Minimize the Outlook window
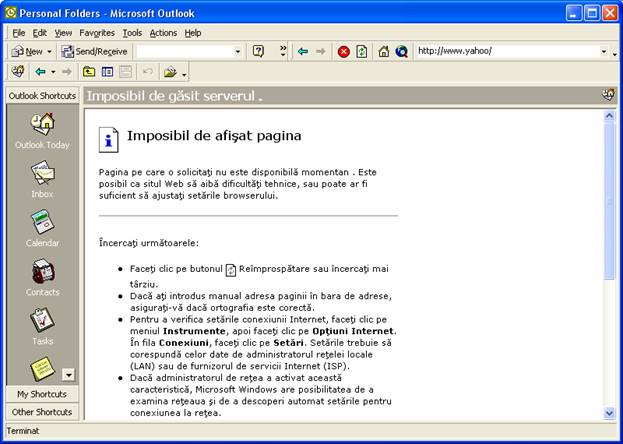The height and width of the screenshot is (444, 623). [x=573, y=14]
